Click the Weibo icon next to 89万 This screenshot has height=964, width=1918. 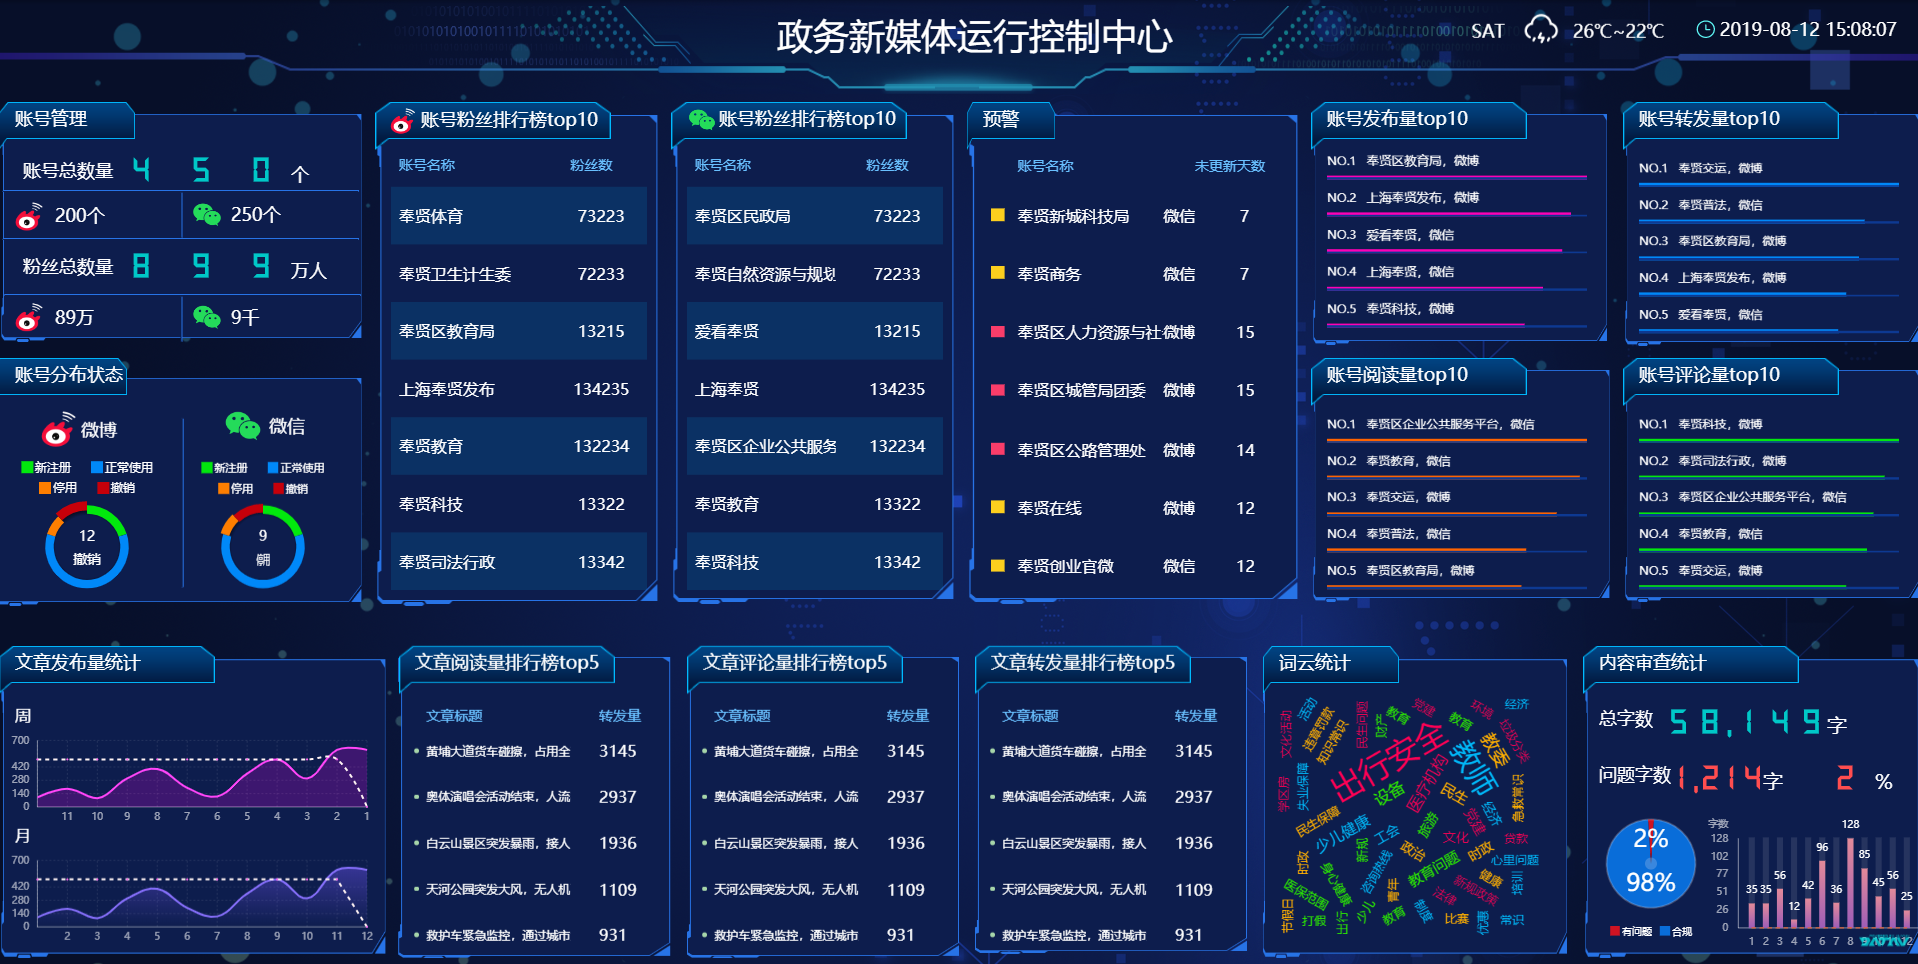(x=29, y=318)
